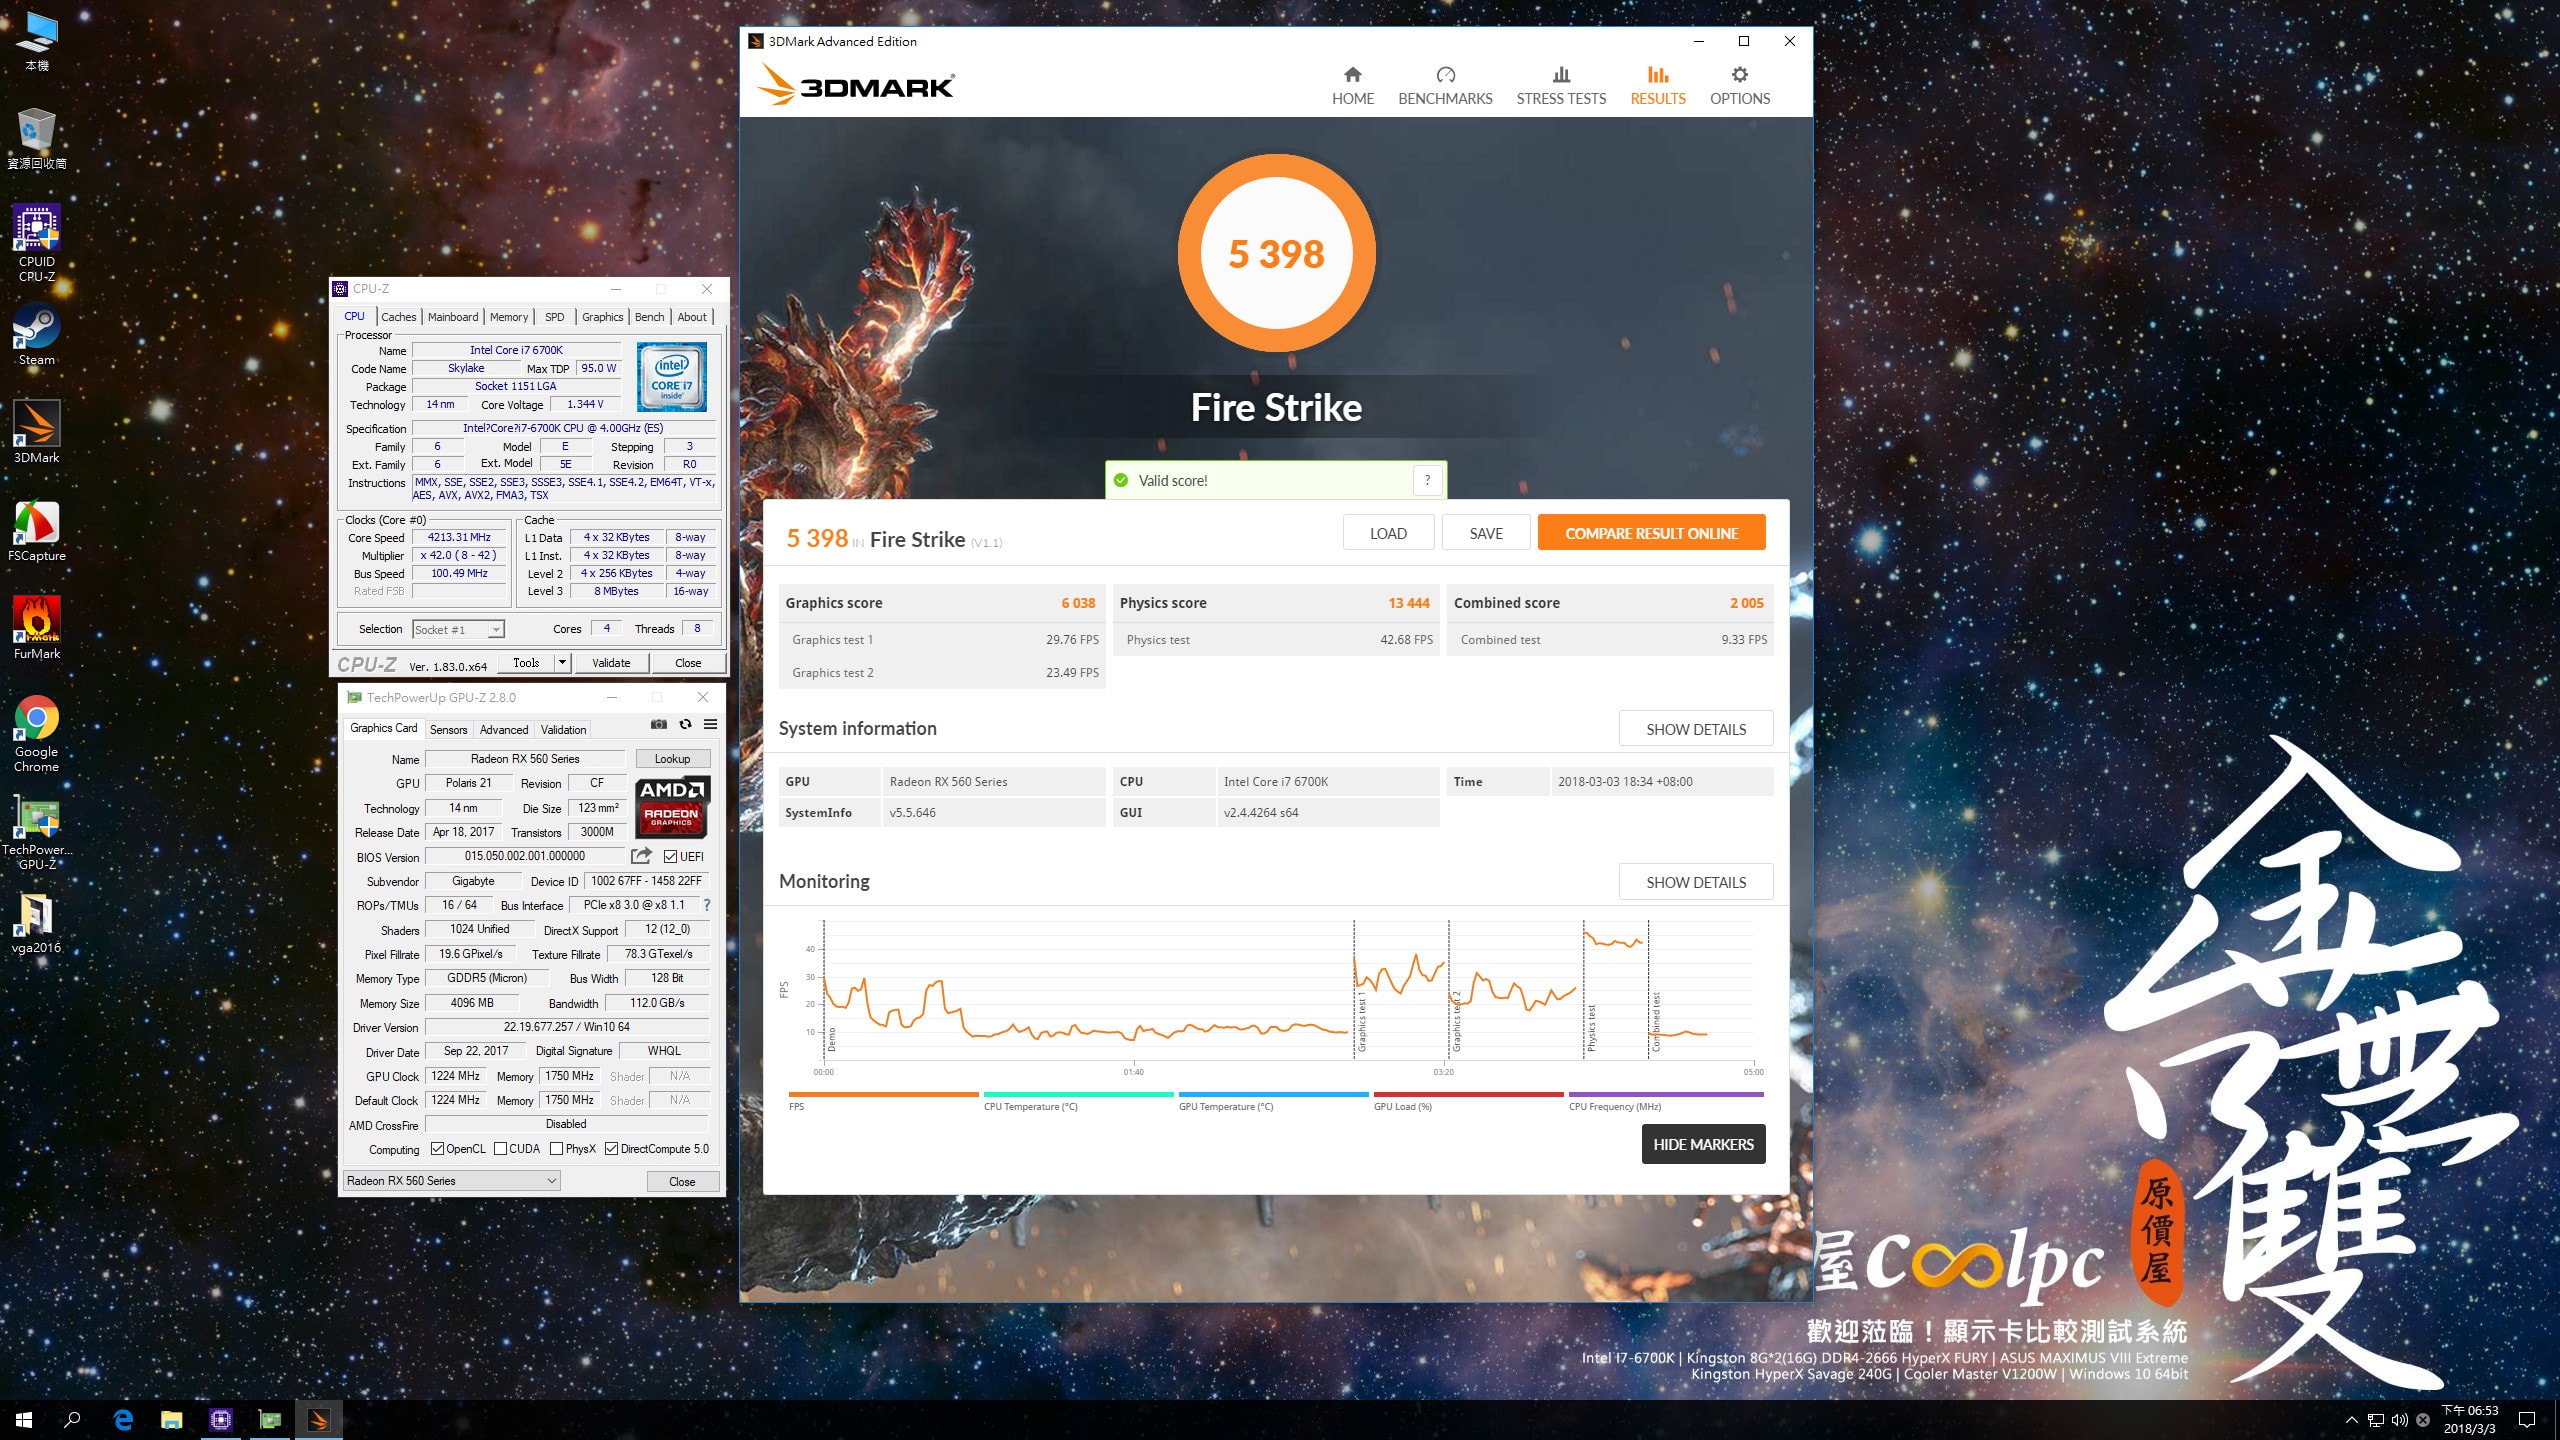Click HIDE MARKERS button

(x=1703, y=1144)
